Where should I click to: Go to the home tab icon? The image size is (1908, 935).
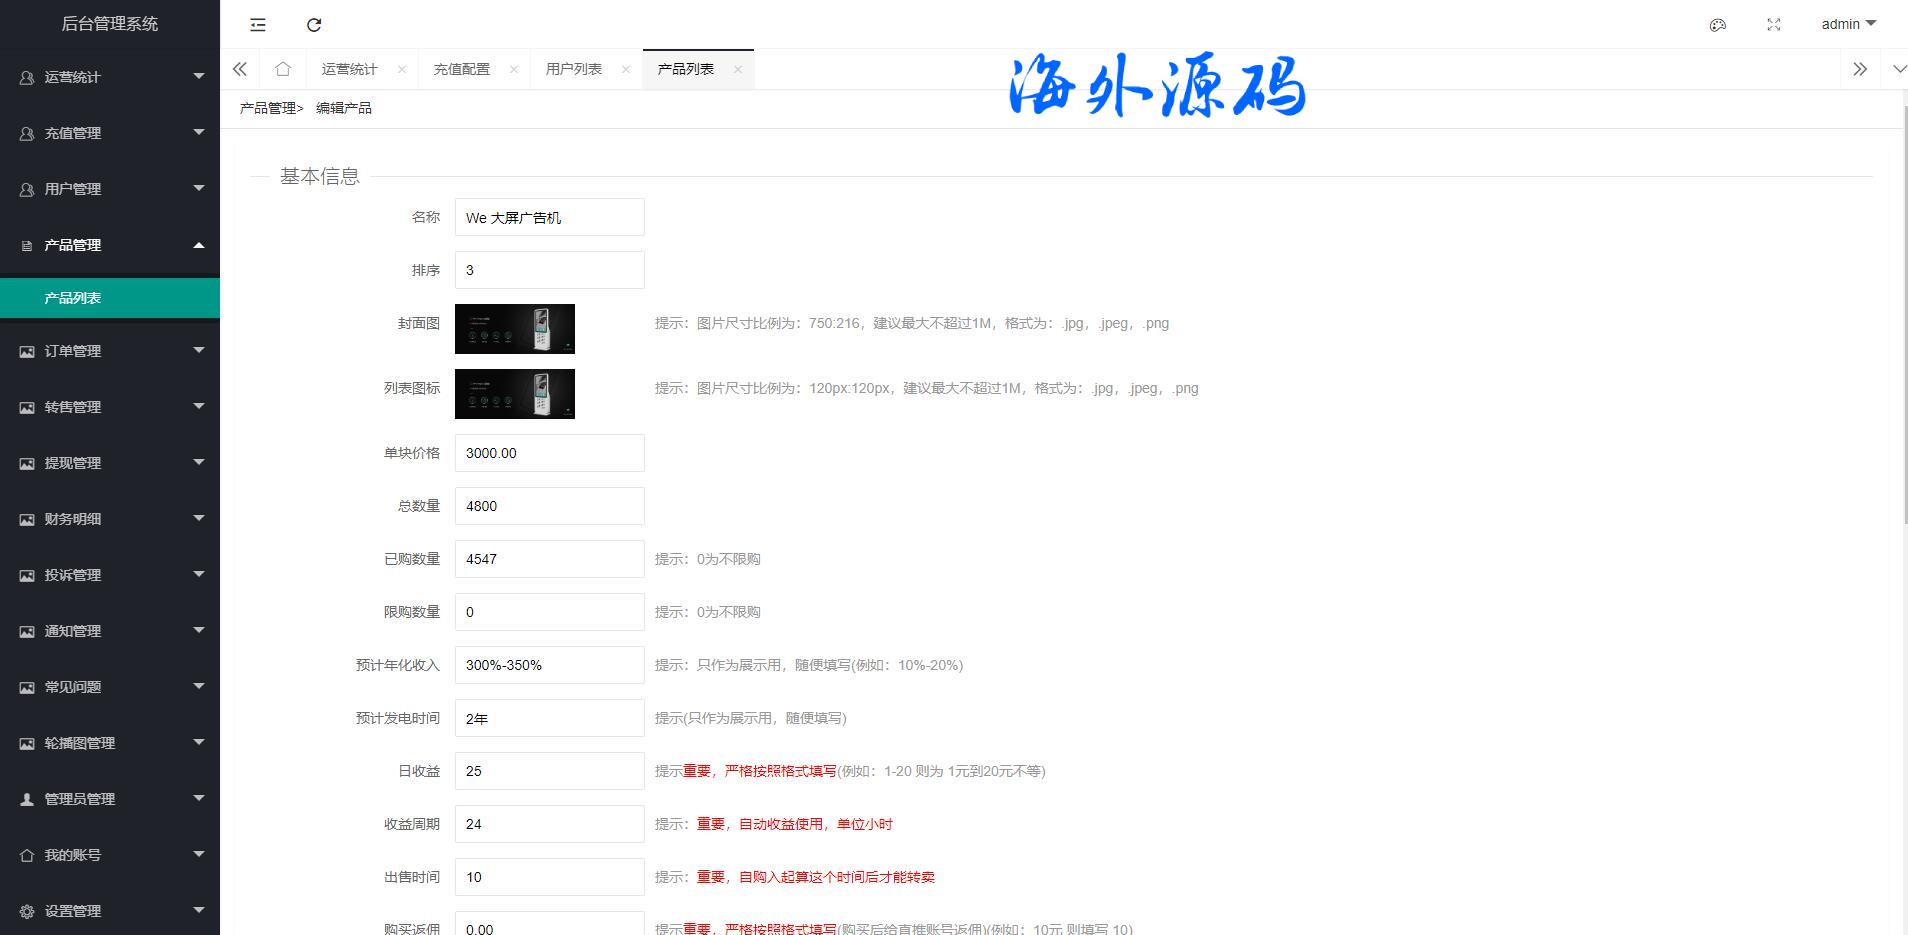(x=283, y=69)
